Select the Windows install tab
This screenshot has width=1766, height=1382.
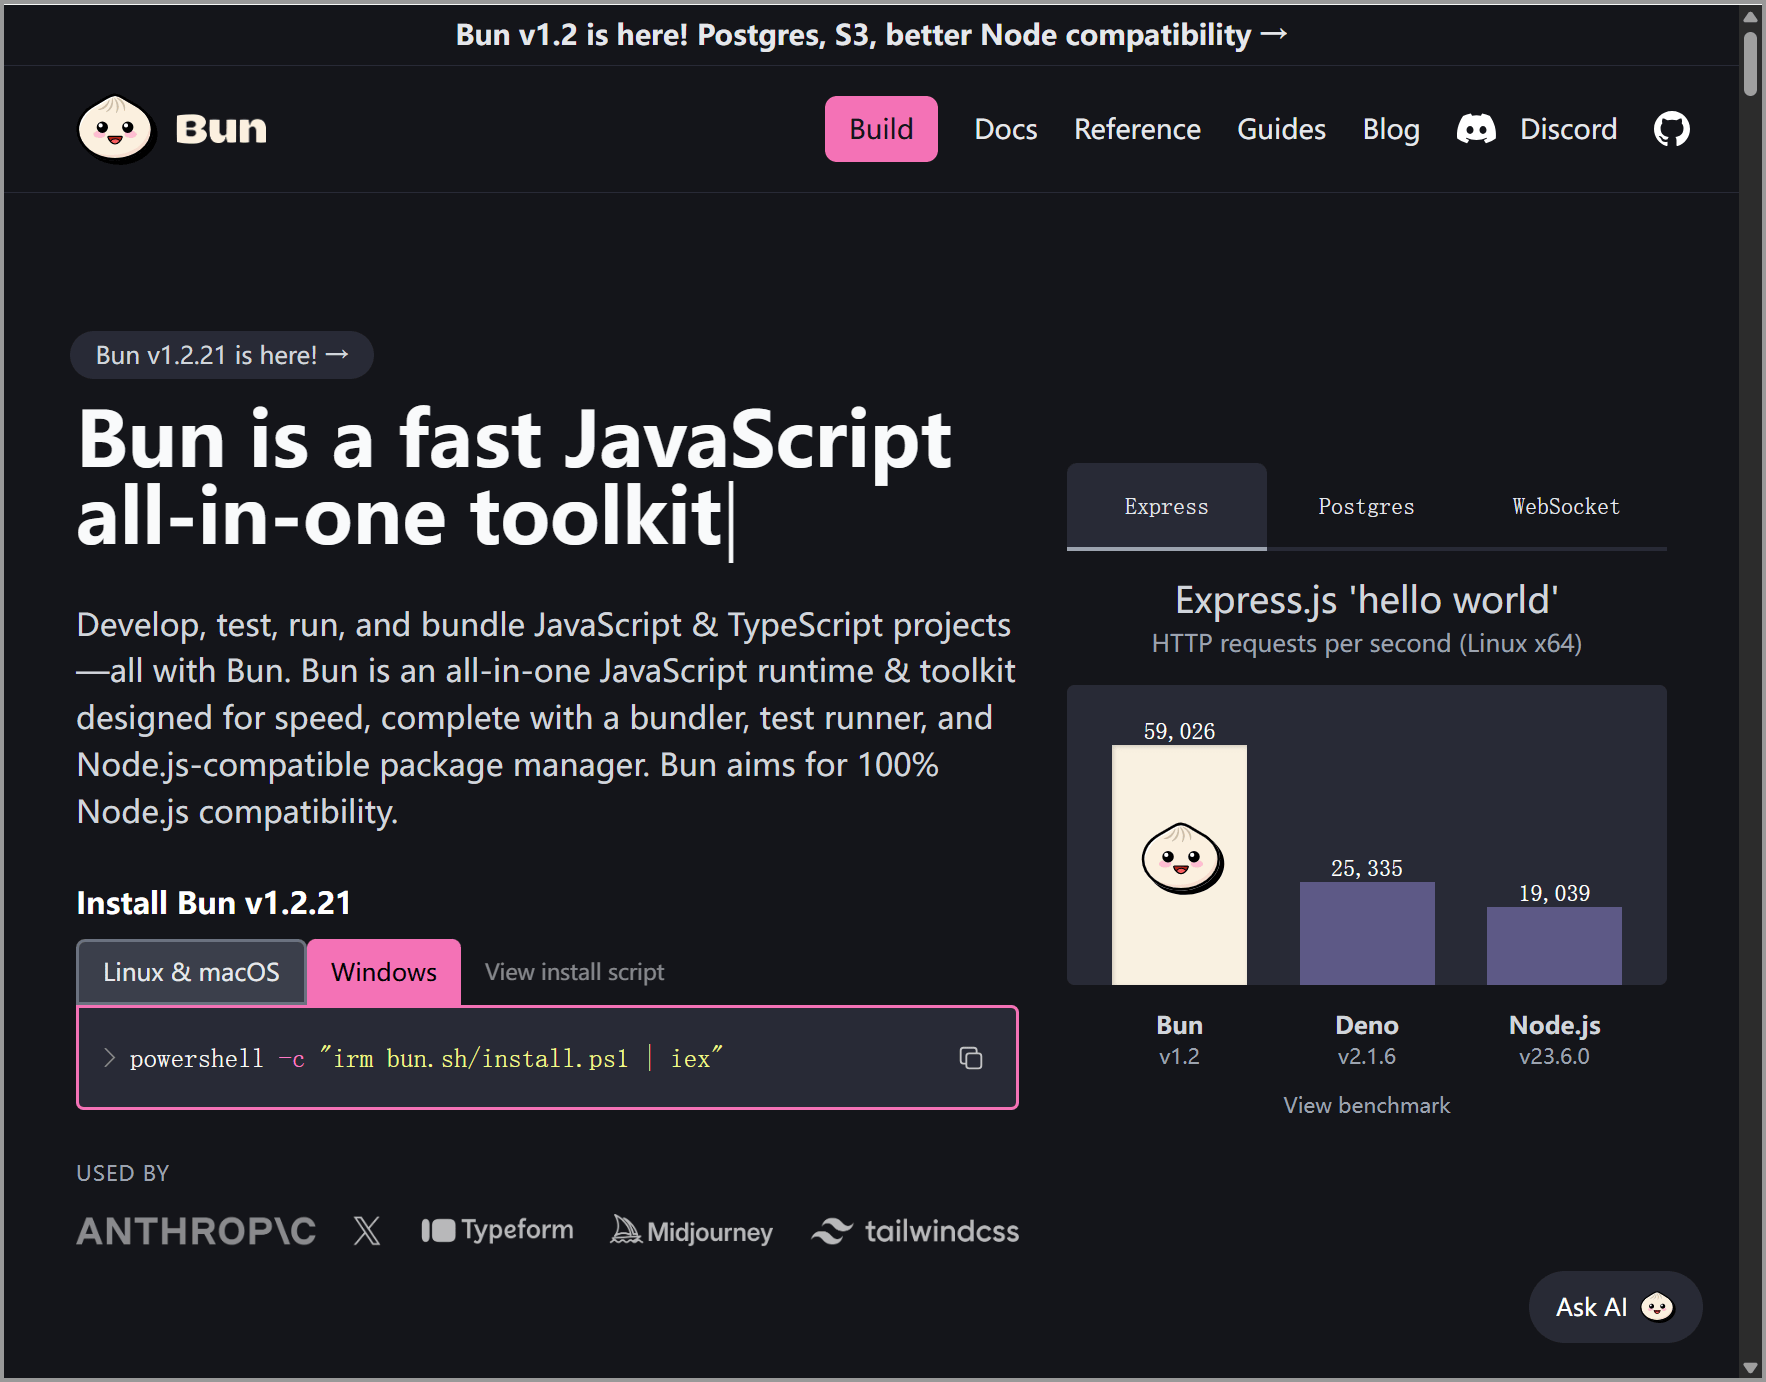384,972
